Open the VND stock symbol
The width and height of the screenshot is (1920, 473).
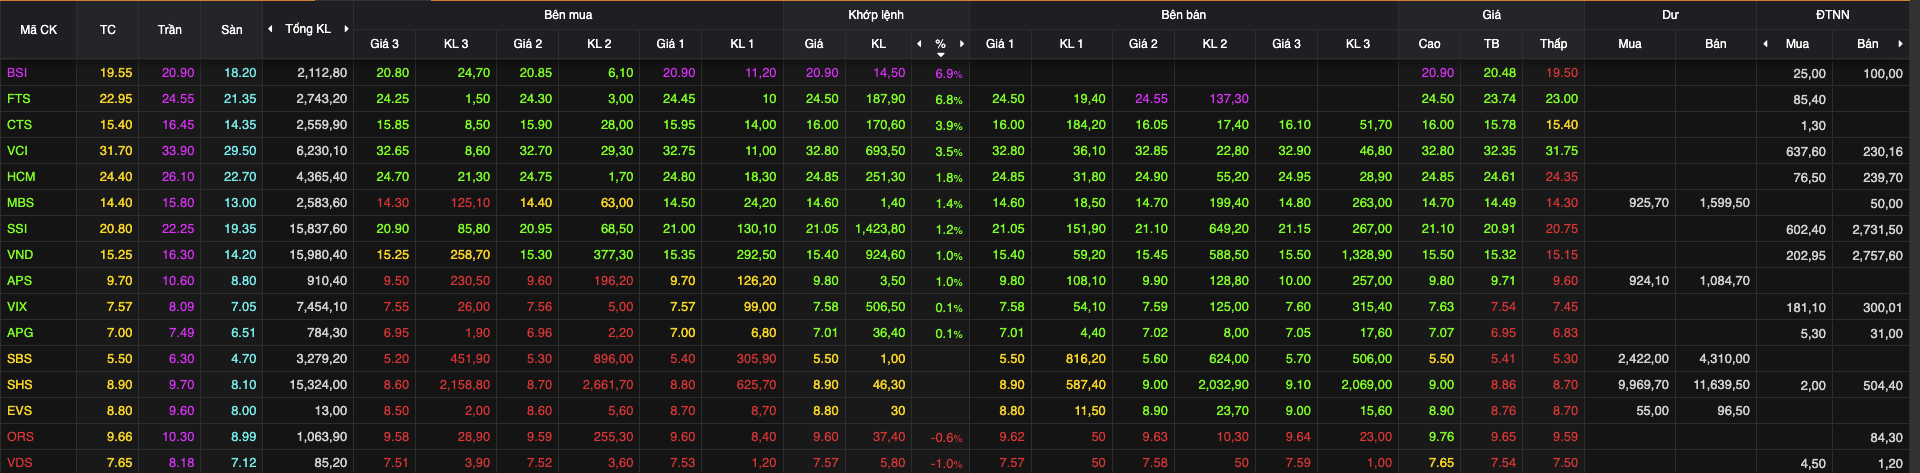tap(20, 255)
